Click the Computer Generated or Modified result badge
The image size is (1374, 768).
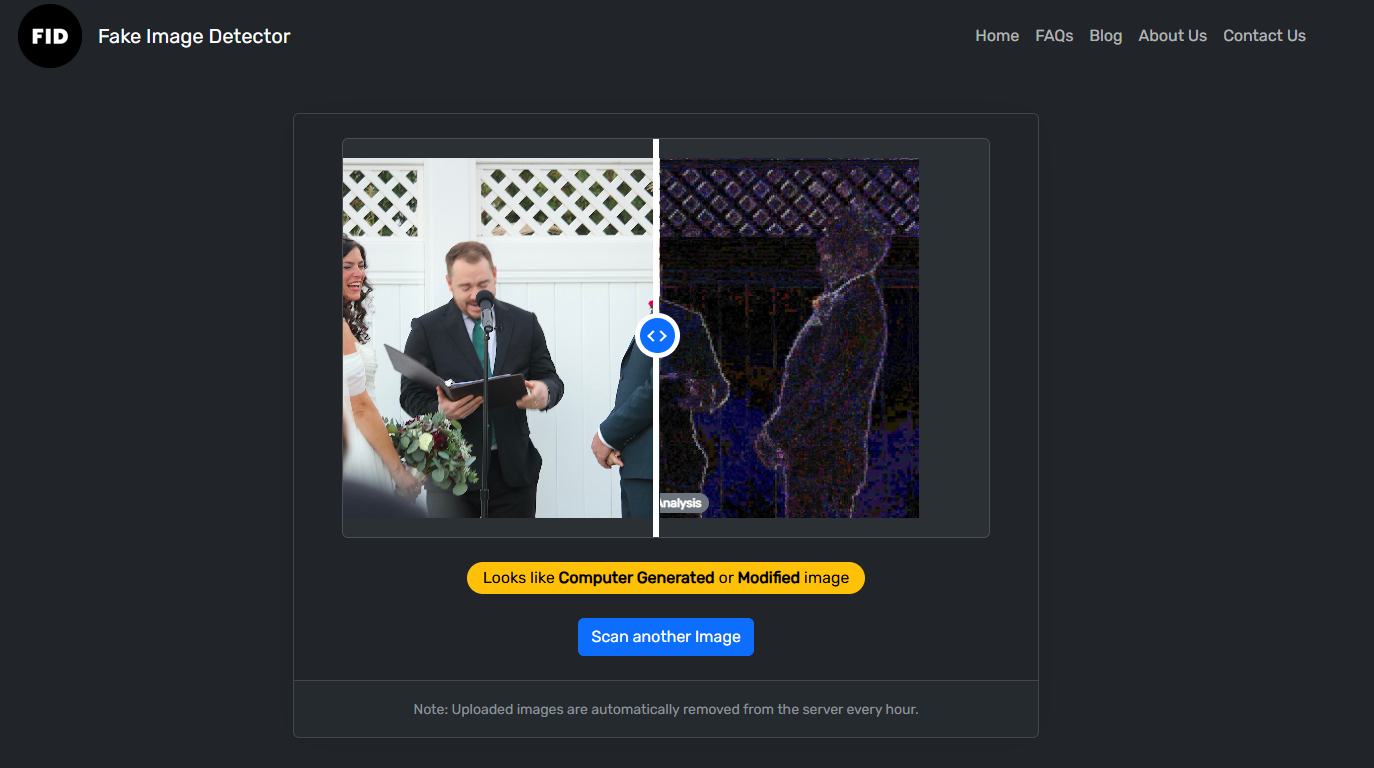(666, 578)
